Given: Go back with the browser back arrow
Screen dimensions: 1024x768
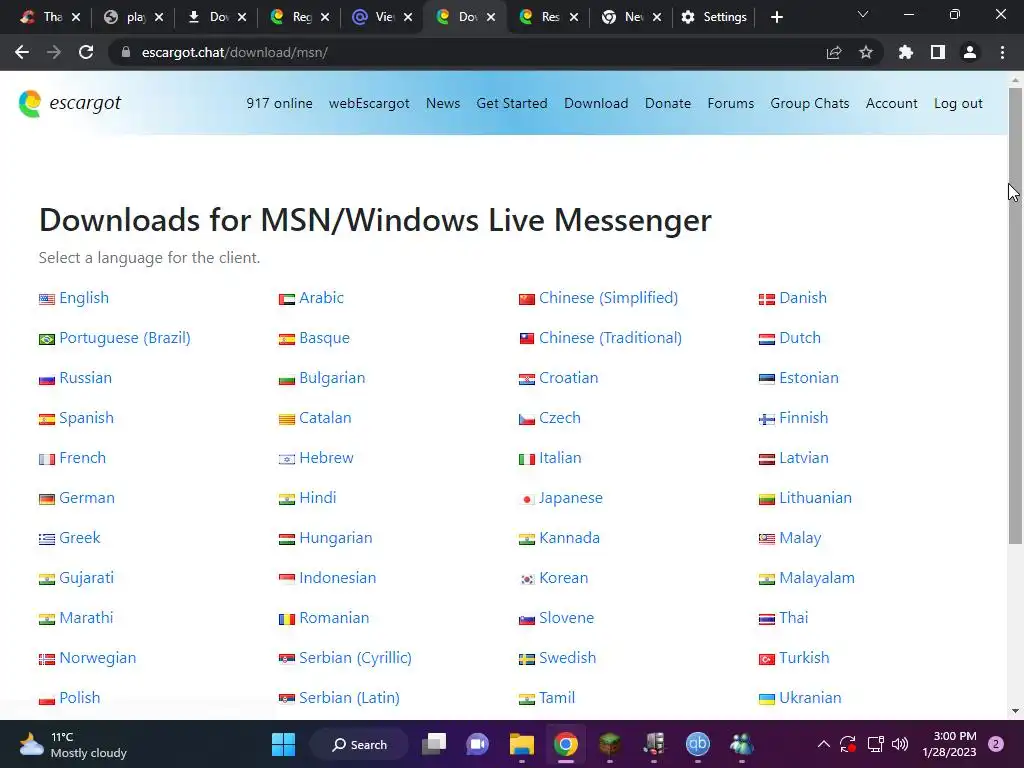Looking at the screenshot, I should point(22,52).
